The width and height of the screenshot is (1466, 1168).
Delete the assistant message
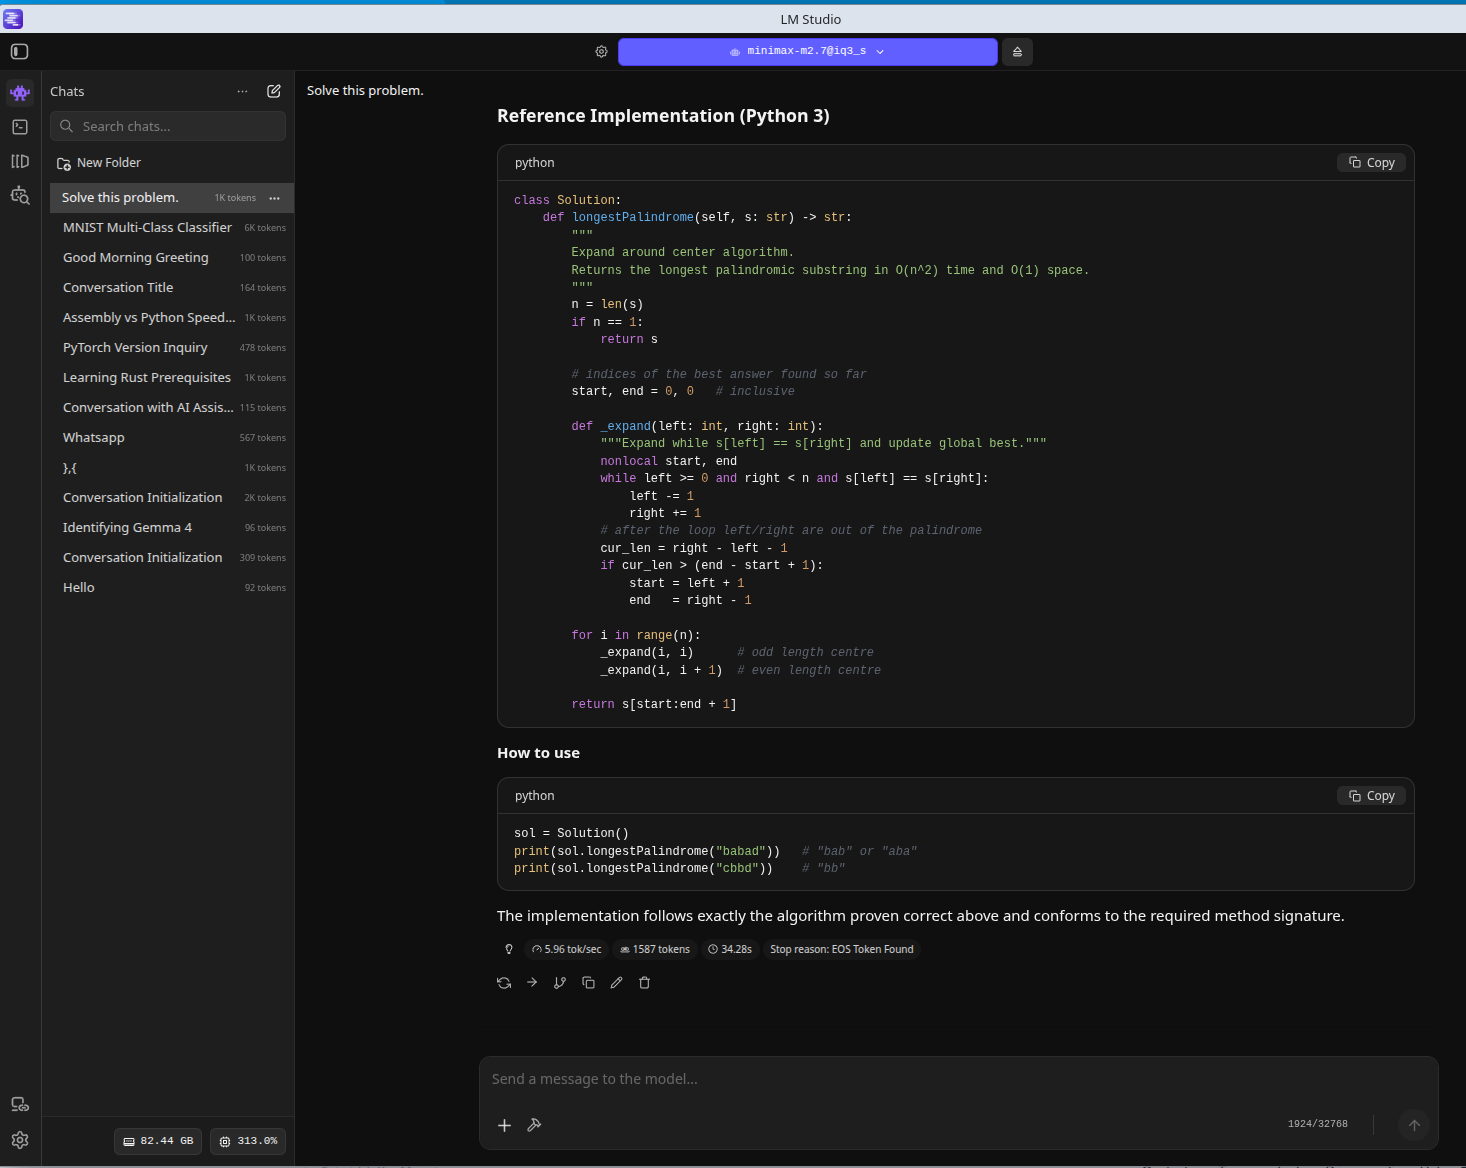[x=644, y=983]
